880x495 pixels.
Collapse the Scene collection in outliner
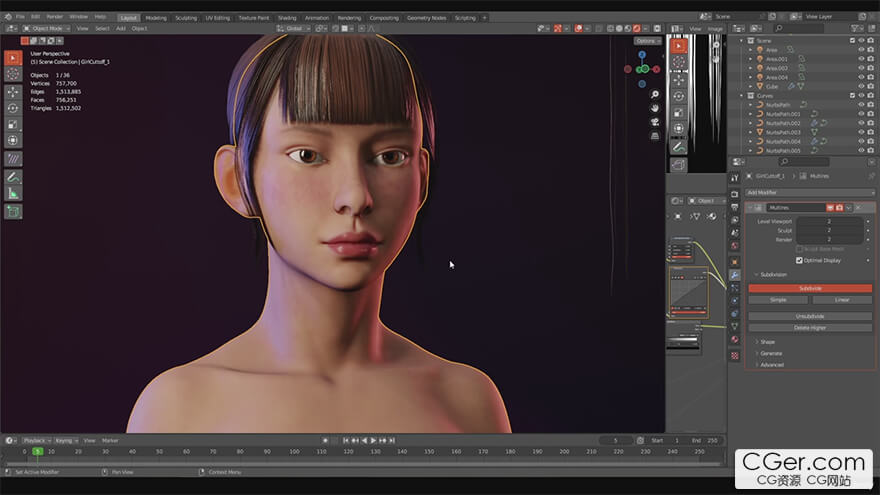pyautogui.click(x=742, y=41)
